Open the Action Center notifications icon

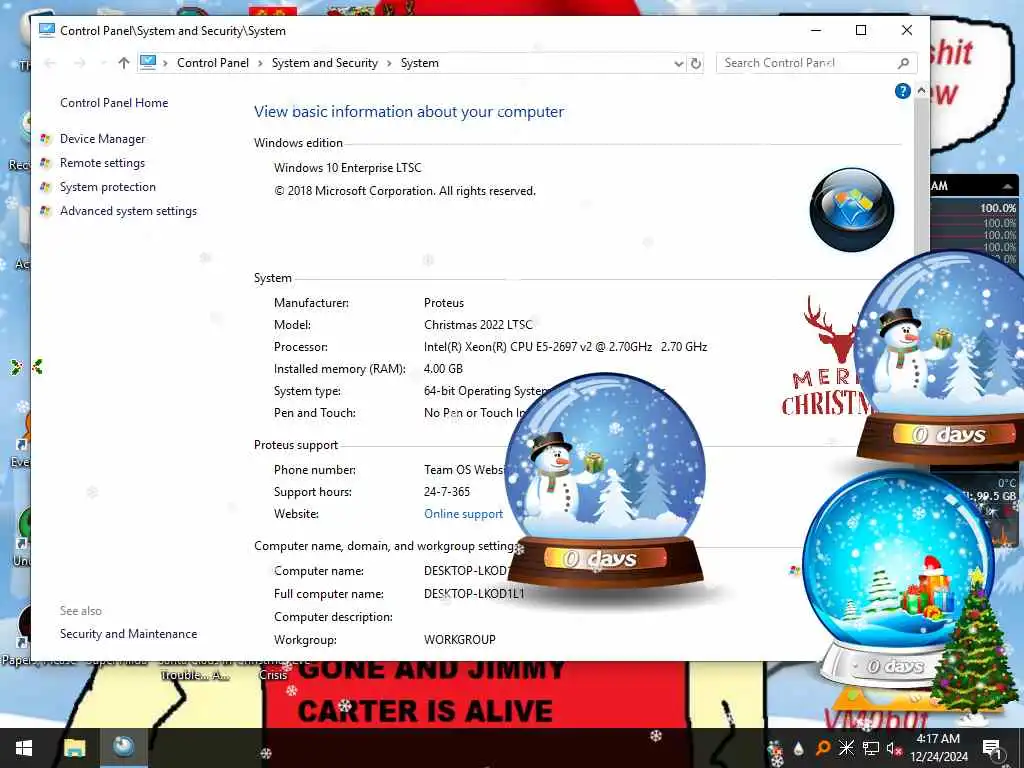point(992,748)
